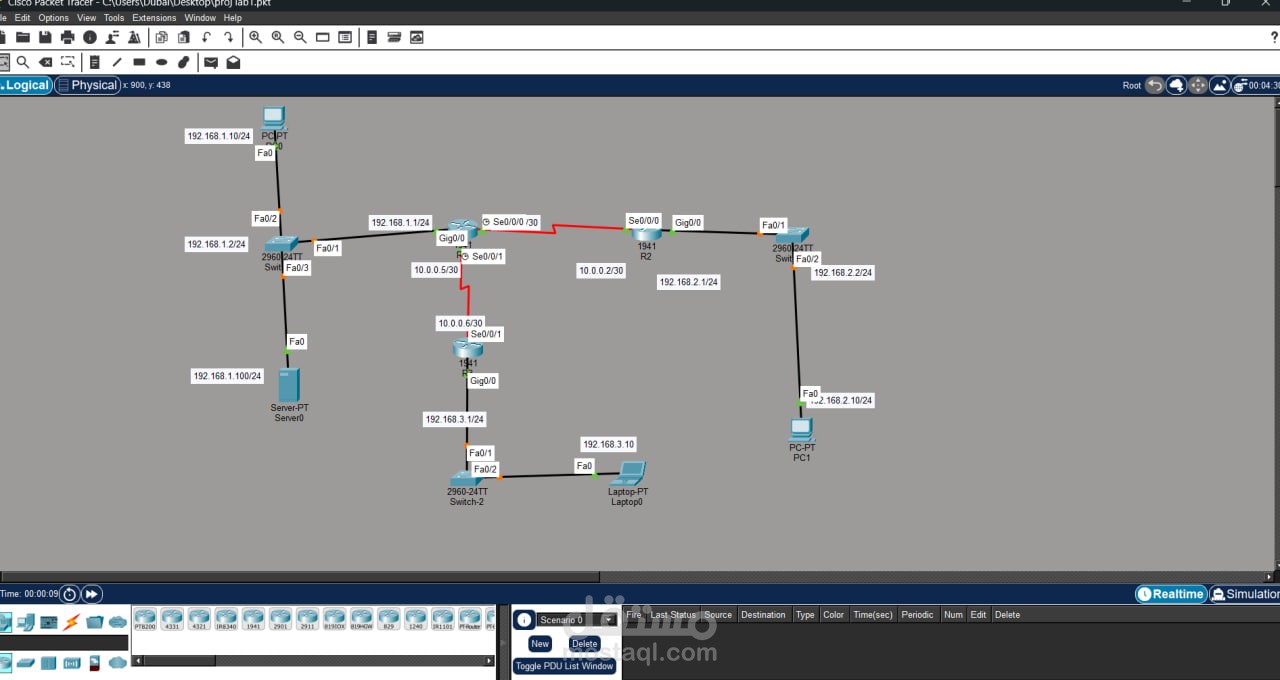Select the Draw Line tool
The height and width of the screenshot is (680, 1280).
(117, 62)
